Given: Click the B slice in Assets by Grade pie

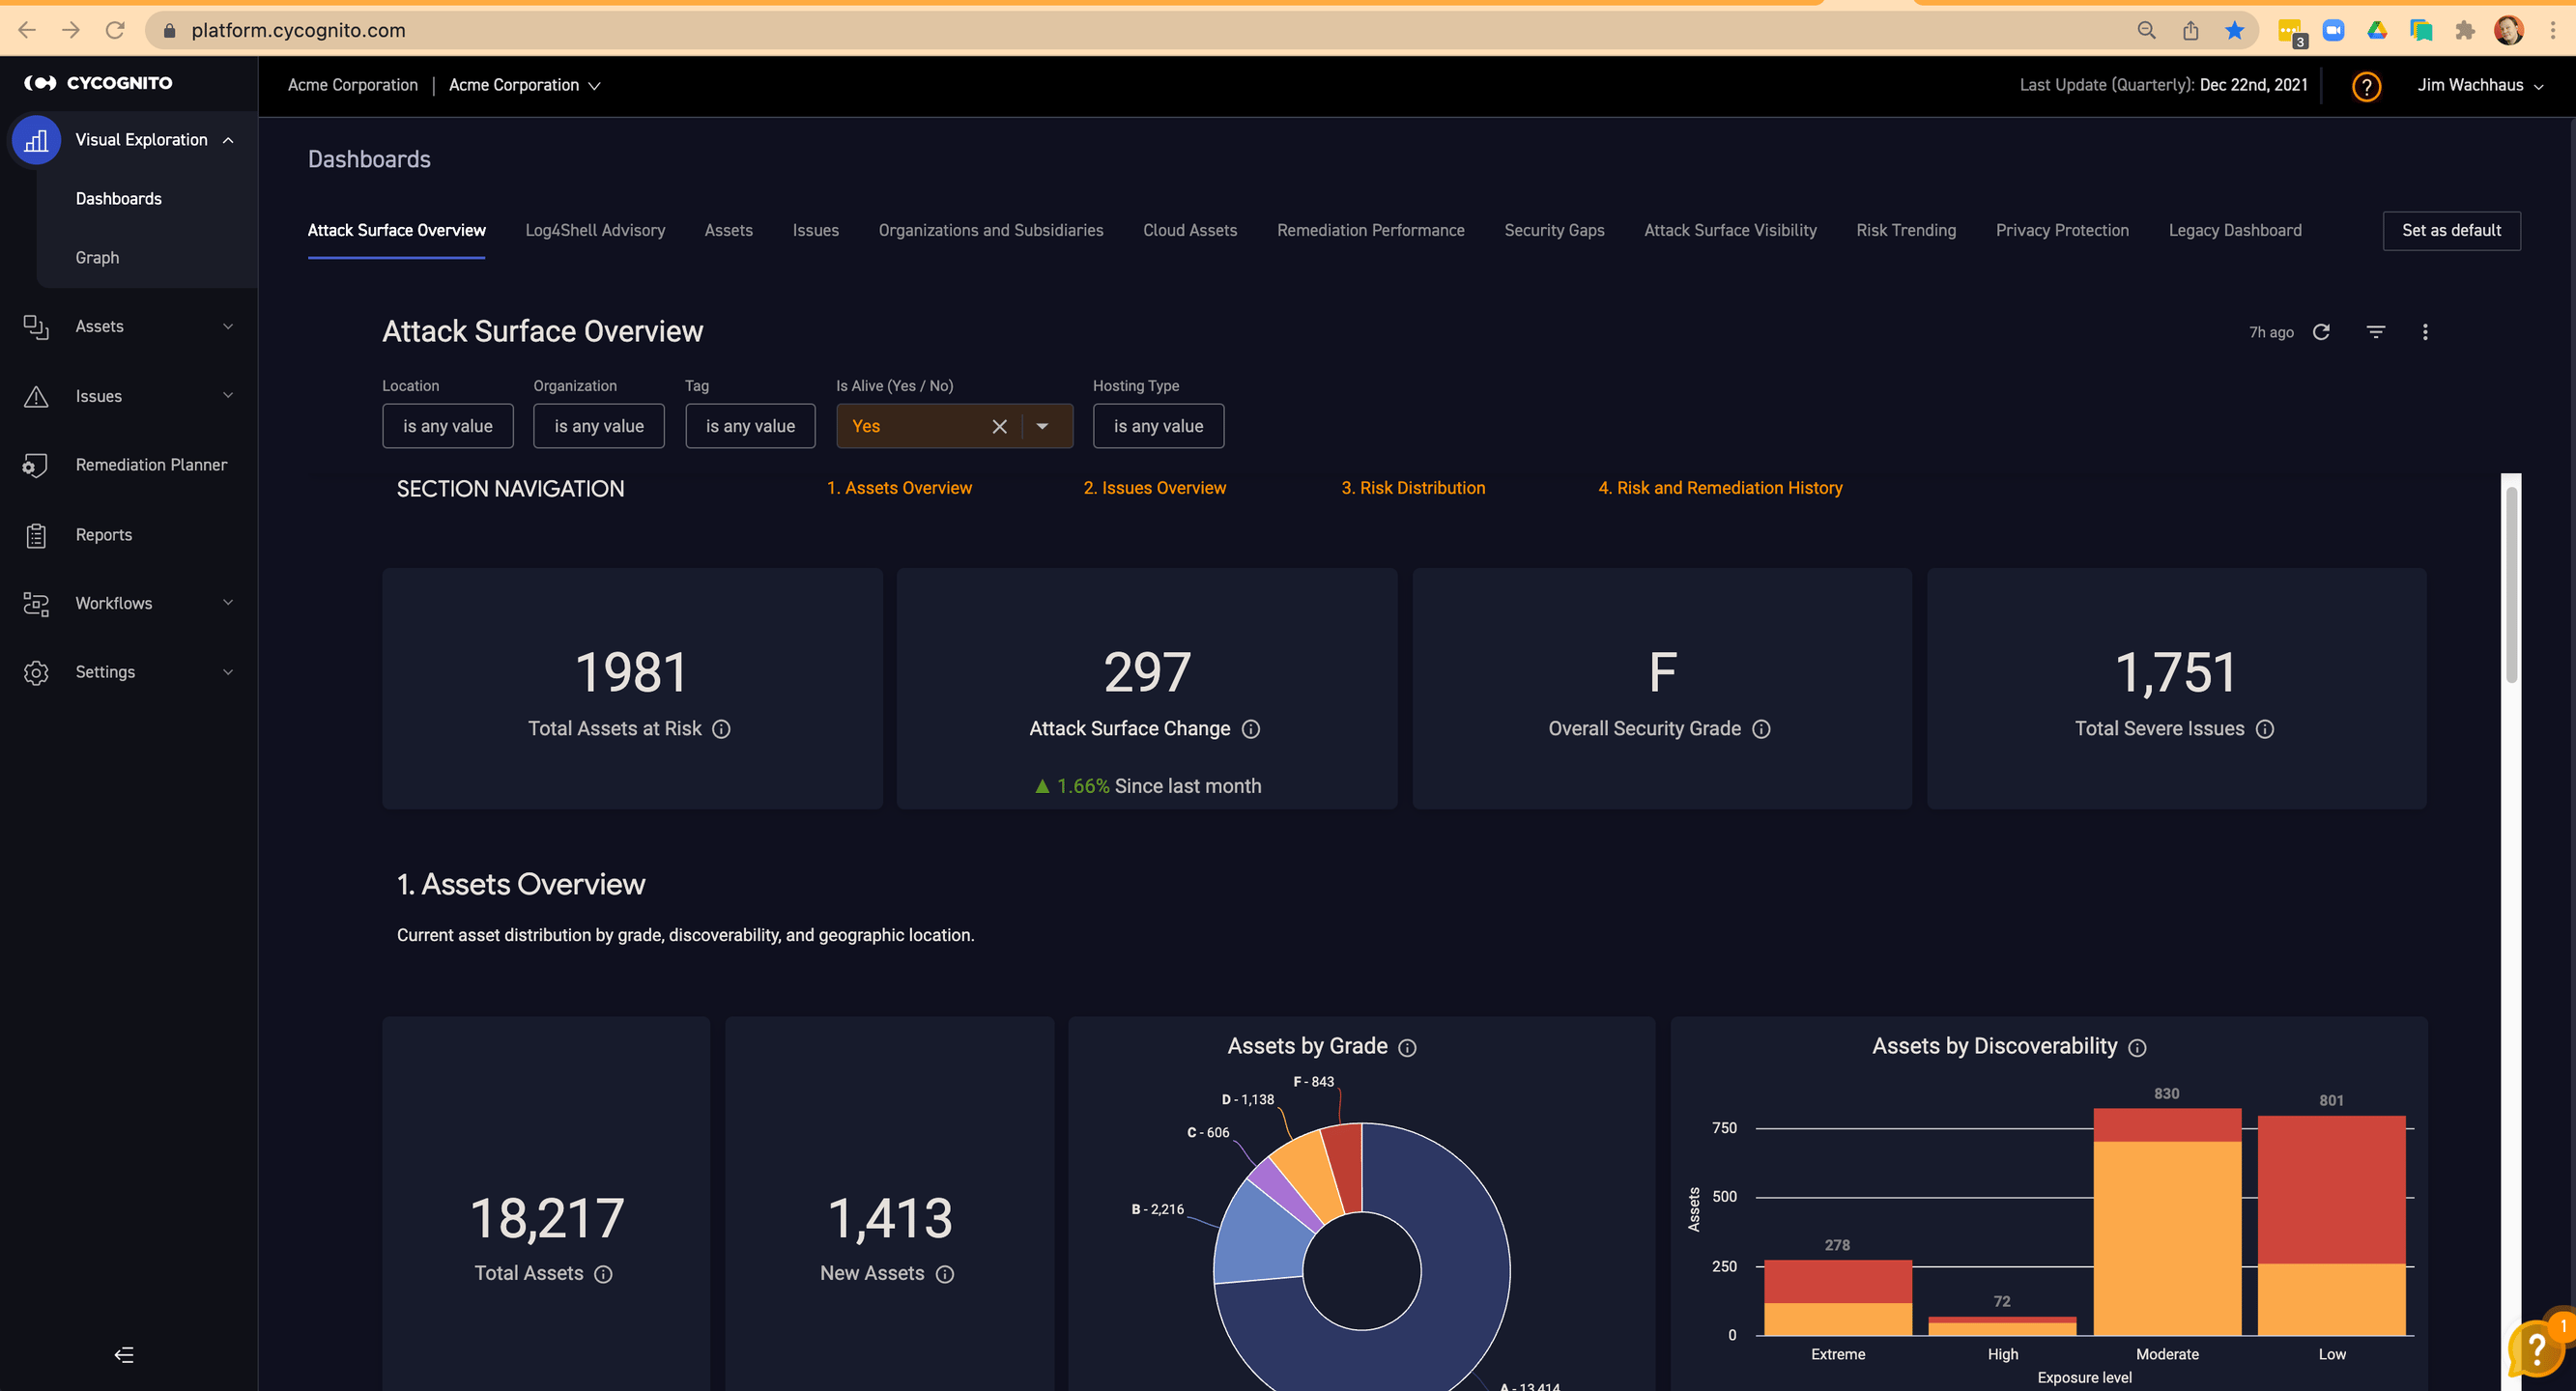Looking at the screenshot, I should tap(1262, 1232).
